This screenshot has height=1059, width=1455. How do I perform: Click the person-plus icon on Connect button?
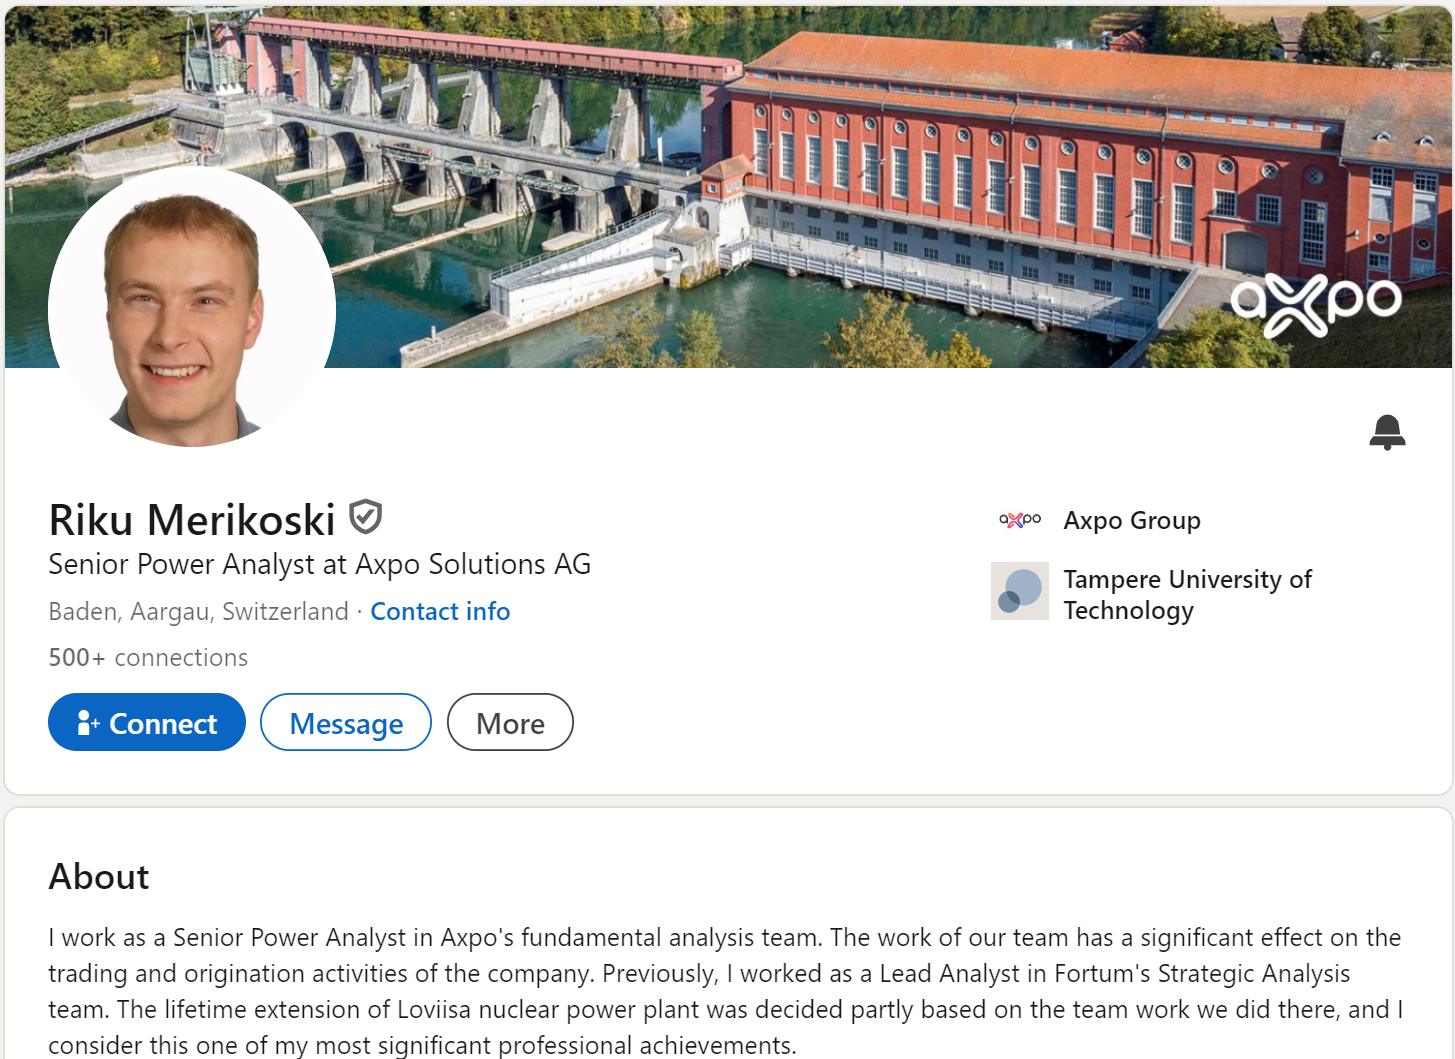(88, 723)
